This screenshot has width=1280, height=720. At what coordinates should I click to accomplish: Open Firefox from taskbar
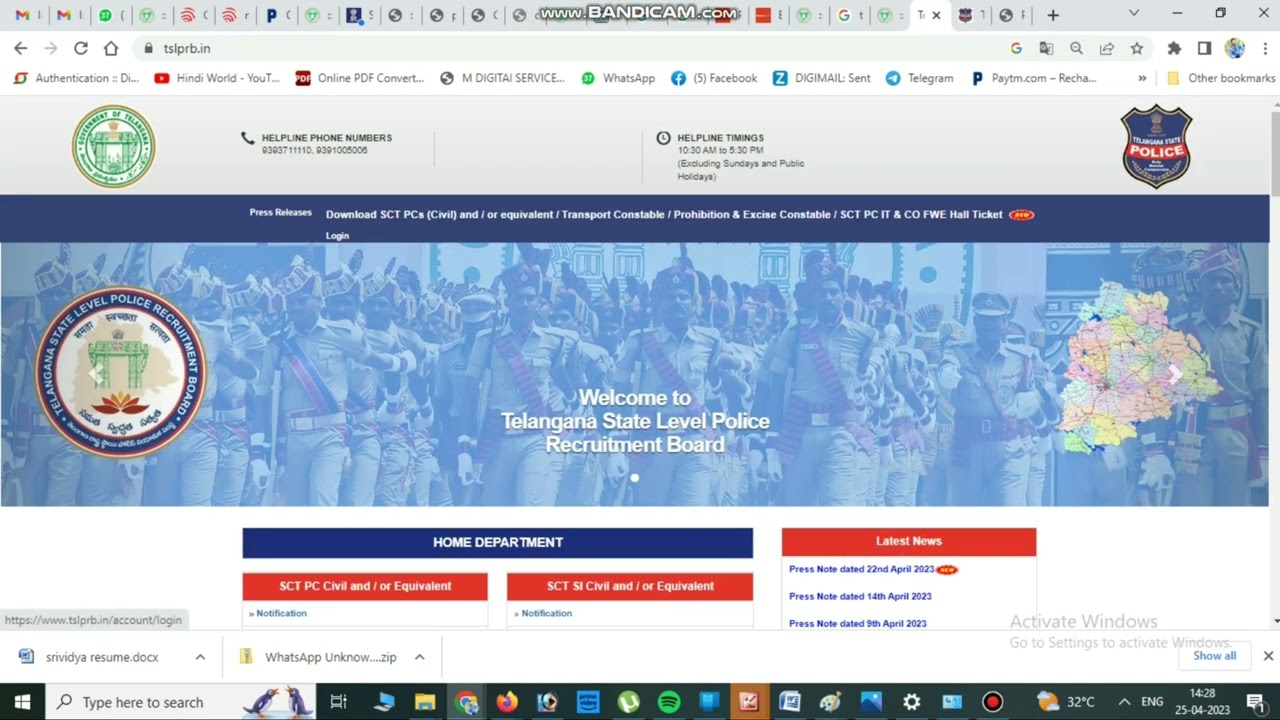507,702
